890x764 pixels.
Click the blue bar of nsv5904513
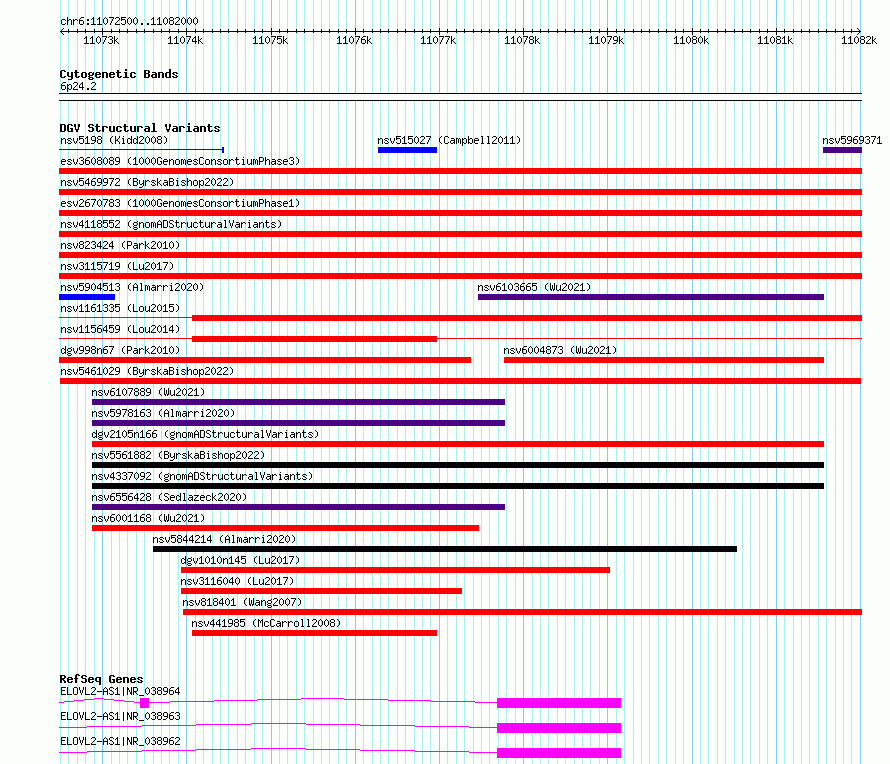coord(87,297)
